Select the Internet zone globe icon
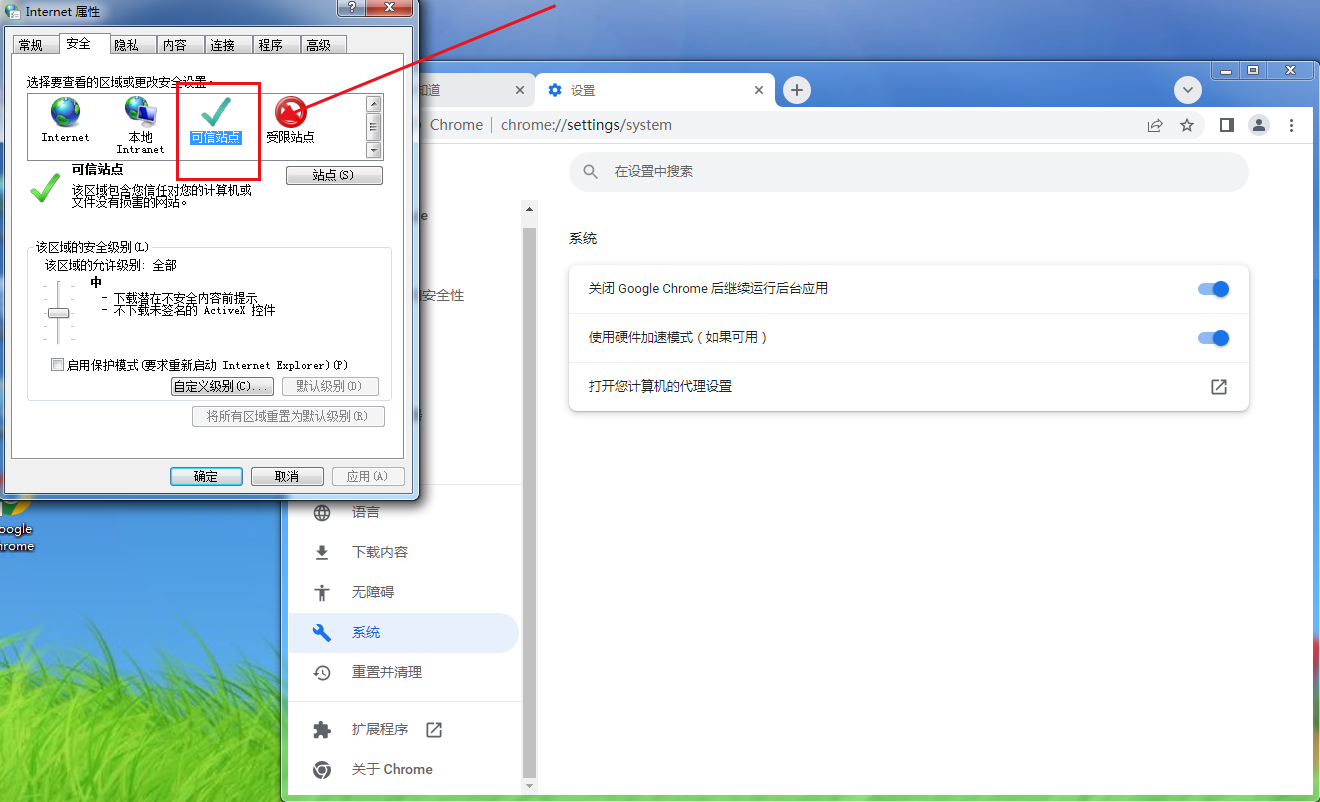Screen dimensions: 1320x802 (65, 112)
